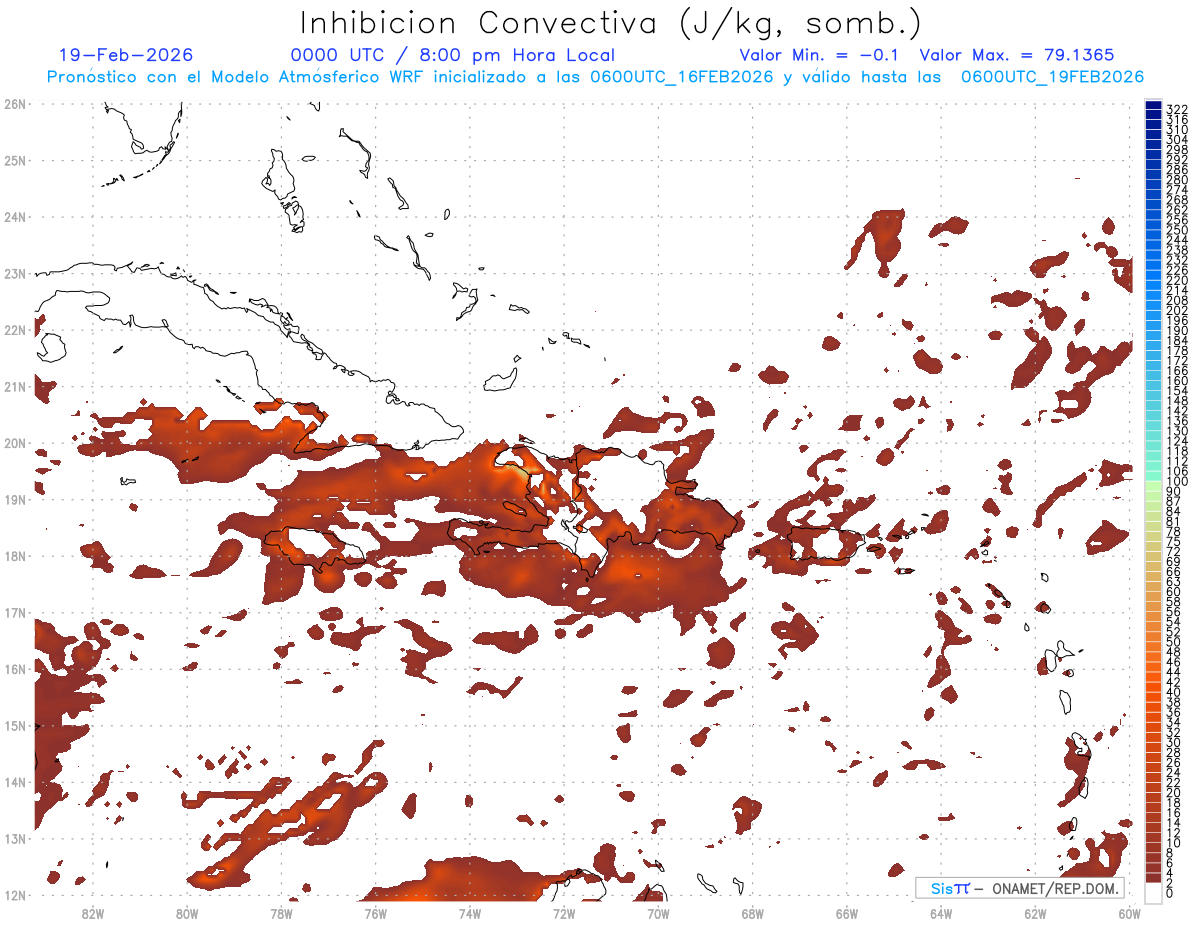Click the 25N latitude label

15,160
